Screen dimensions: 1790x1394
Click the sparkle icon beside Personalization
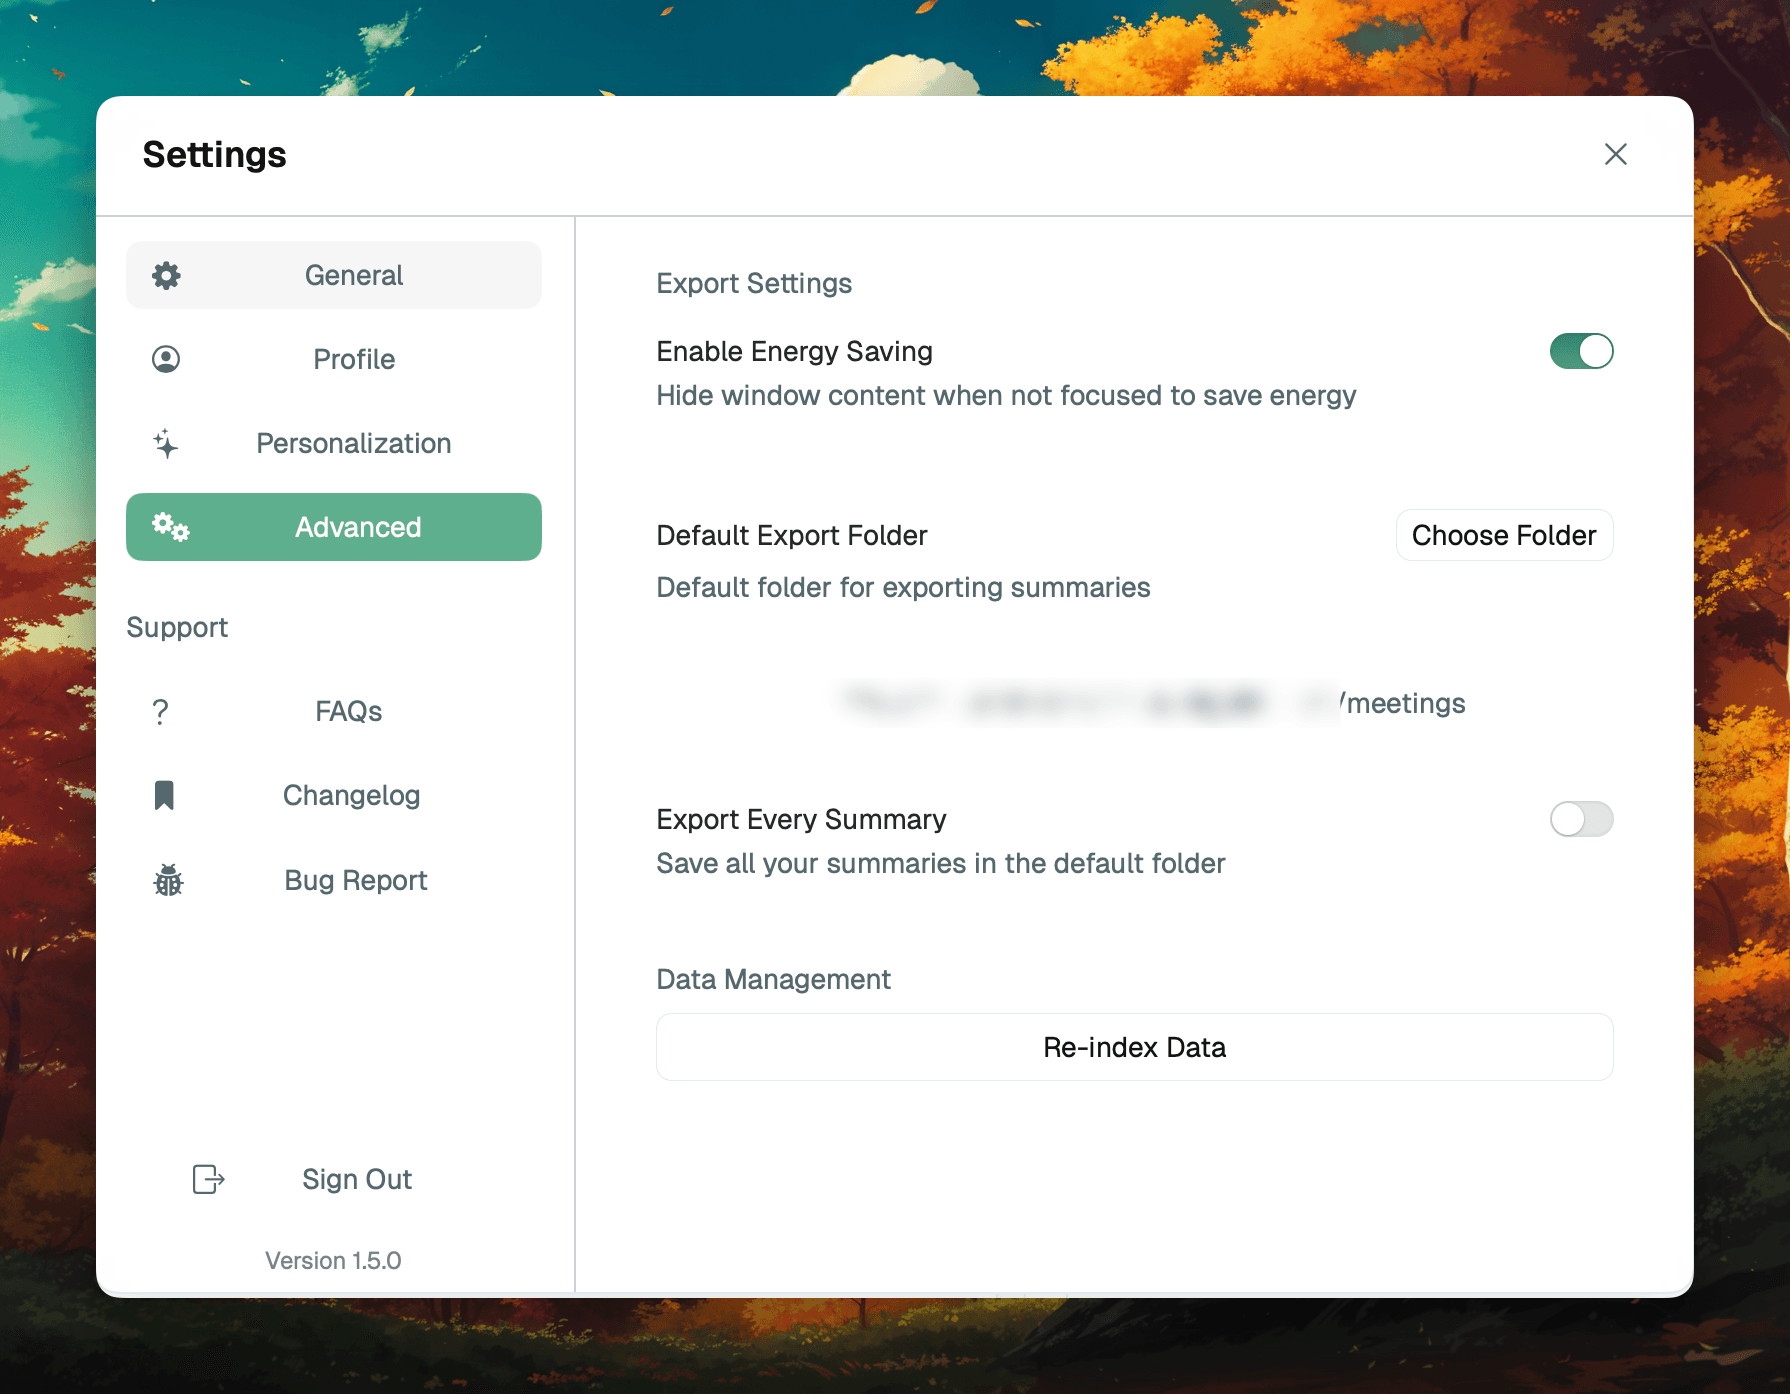[x=166, y=443]
